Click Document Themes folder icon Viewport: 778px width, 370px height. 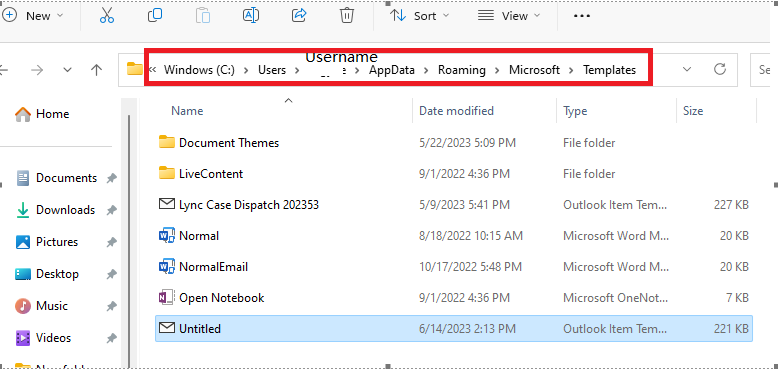coord(167,142)
